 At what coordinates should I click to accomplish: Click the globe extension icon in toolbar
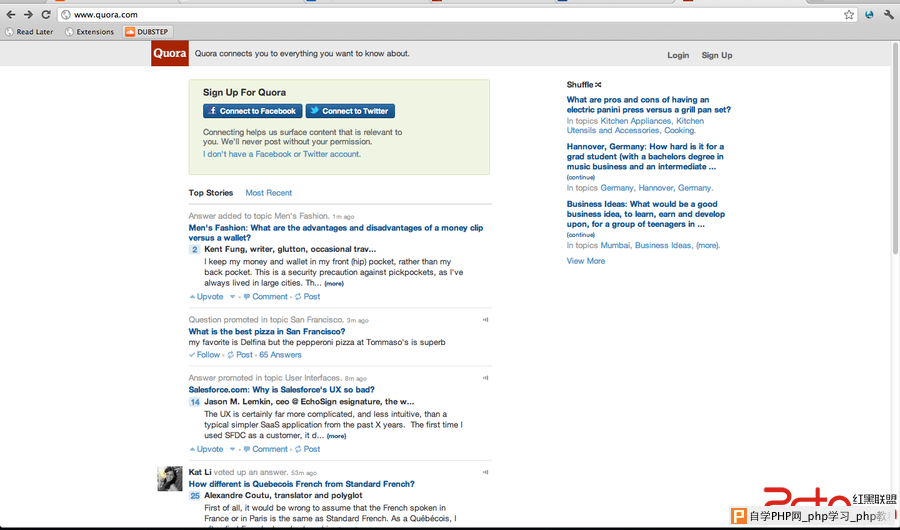click(x=869, y=15)
